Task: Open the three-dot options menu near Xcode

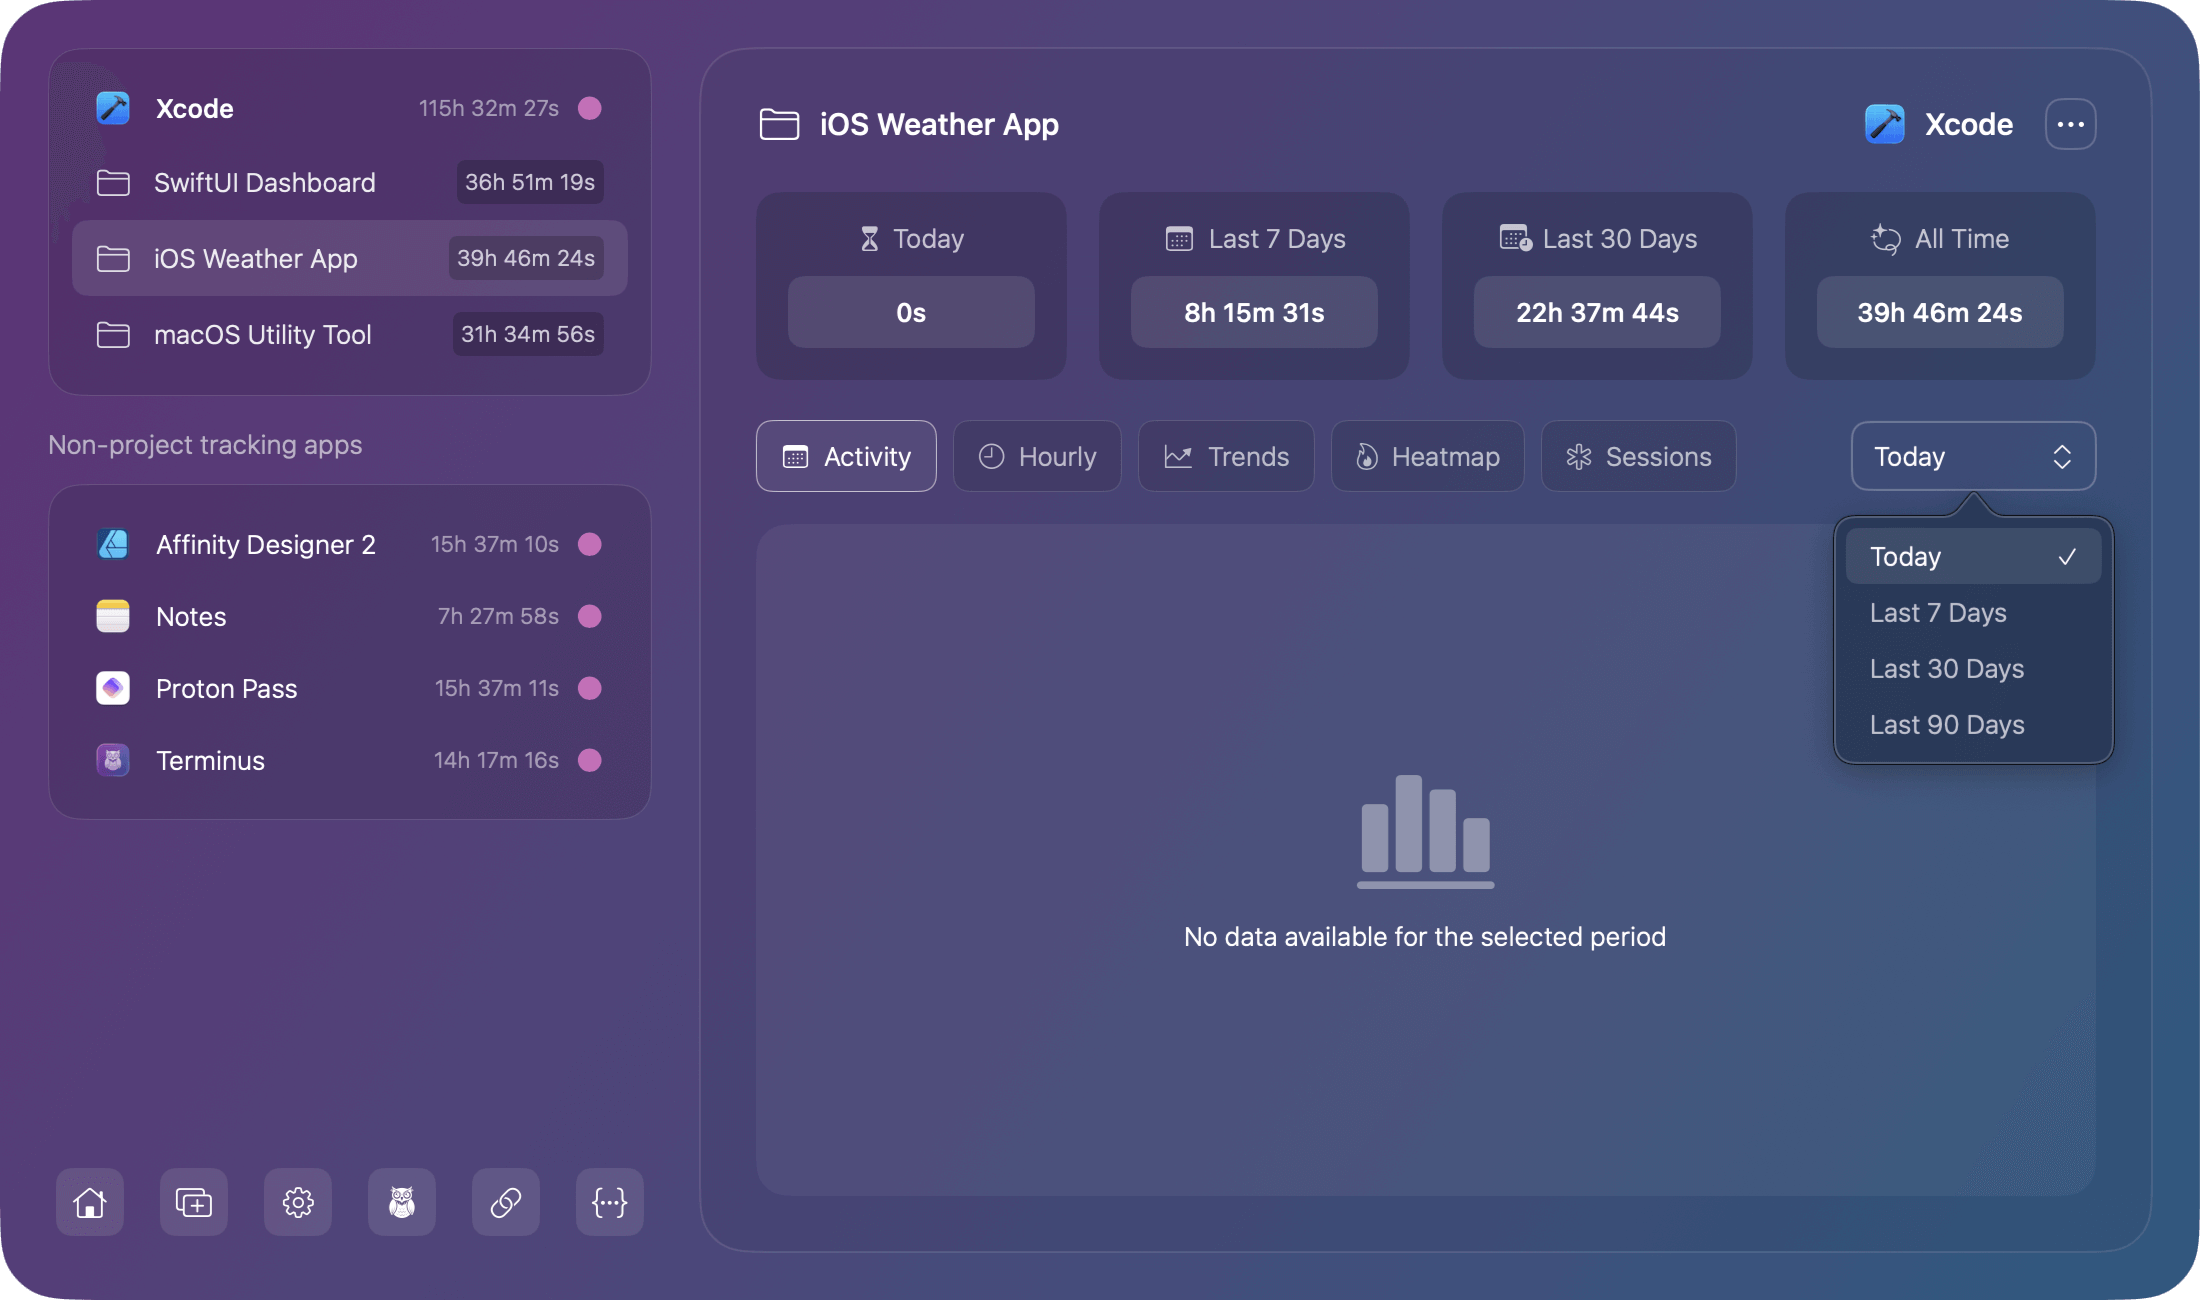Action: [2071, 123]
